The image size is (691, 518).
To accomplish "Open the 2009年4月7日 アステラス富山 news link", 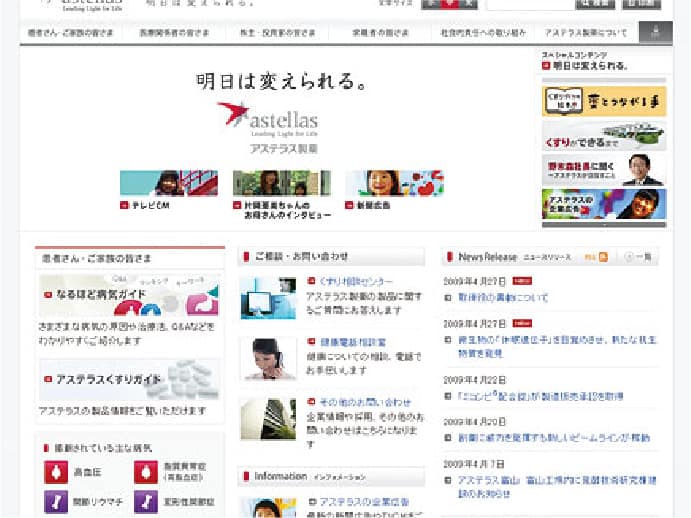I will point(557,486).
